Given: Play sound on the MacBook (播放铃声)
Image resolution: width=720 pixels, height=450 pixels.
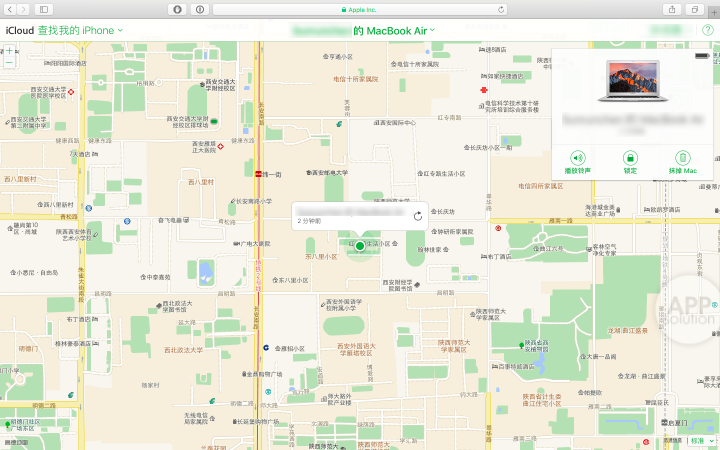Looking at the screenshot, I should [x=578, y=162].
